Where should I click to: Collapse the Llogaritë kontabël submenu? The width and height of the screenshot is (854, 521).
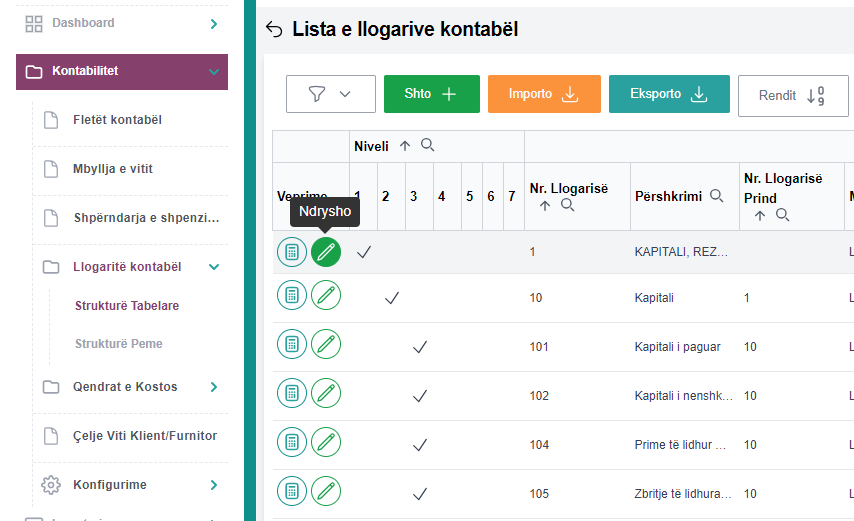[x=213, y=267]
